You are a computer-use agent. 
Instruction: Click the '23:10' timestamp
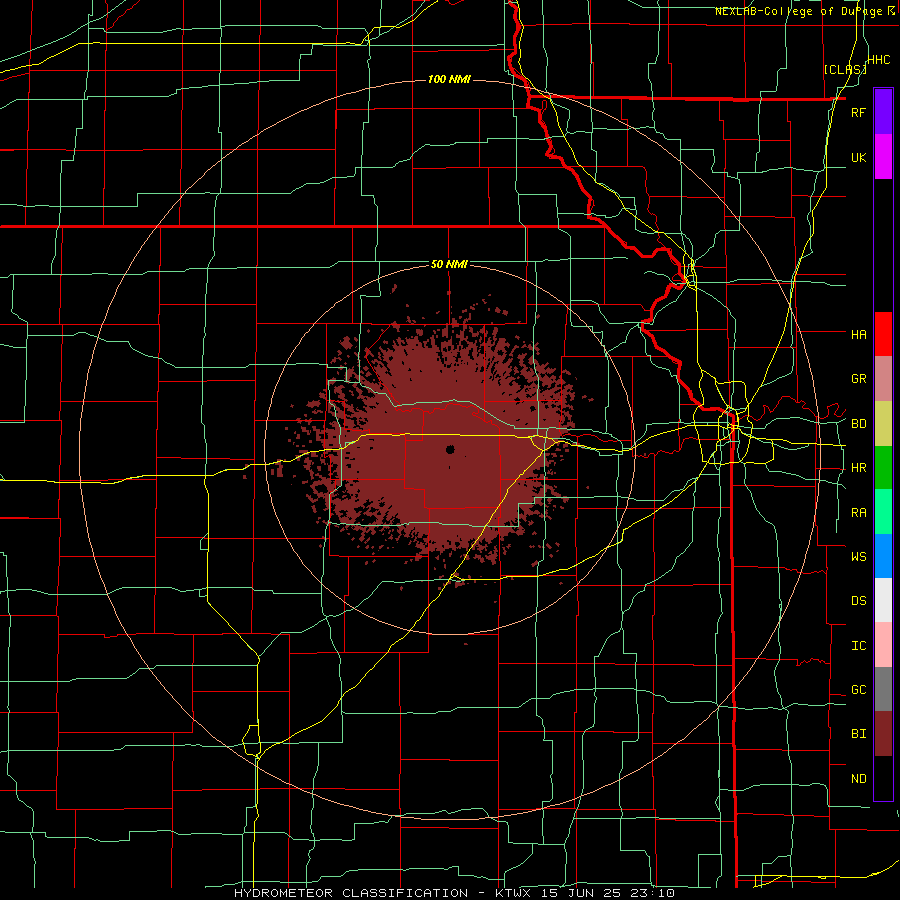(x=654, y=893)
